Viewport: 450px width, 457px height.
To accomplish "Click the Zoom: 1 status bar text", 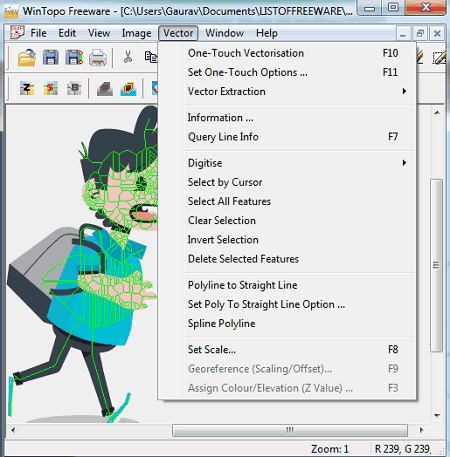I will (330, 449).
